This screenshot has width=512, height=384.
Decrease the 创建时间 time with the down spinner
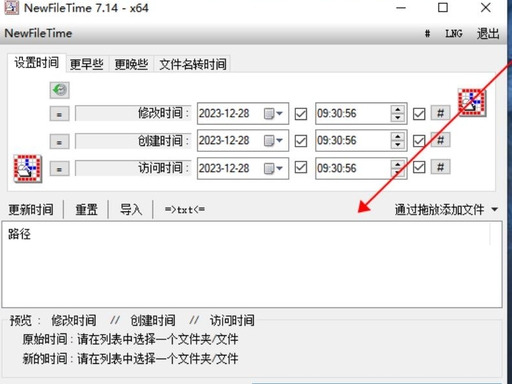coord(398,145)
